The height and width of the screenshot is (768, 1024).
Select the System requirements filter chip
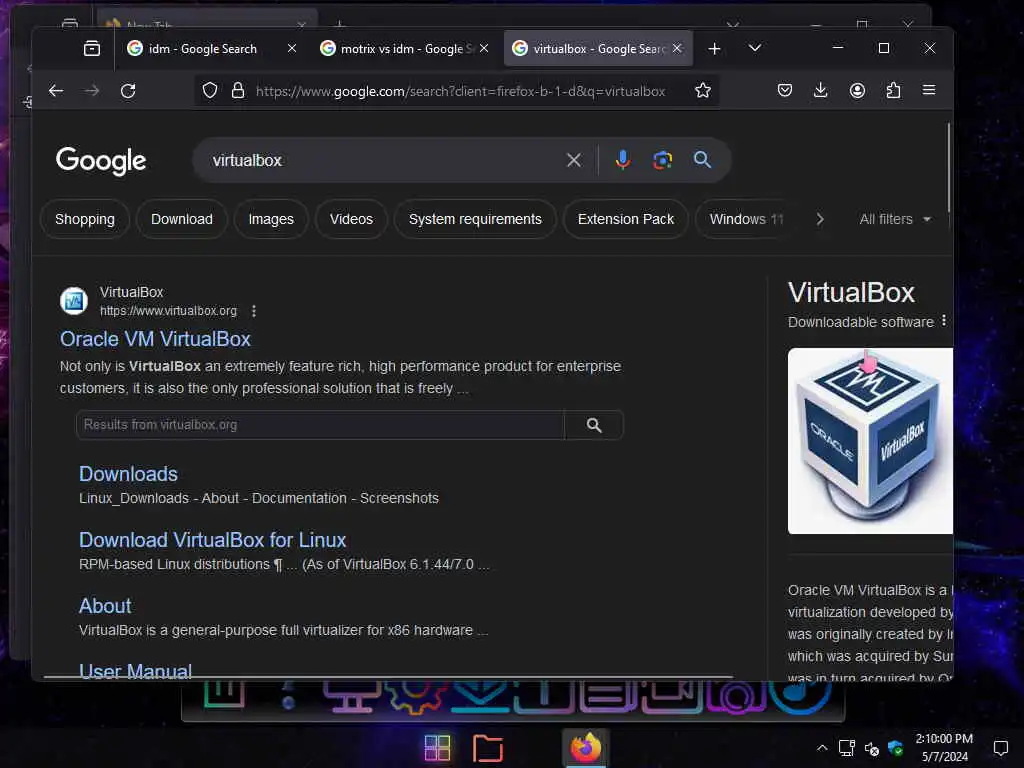click(x=475, y=219)
